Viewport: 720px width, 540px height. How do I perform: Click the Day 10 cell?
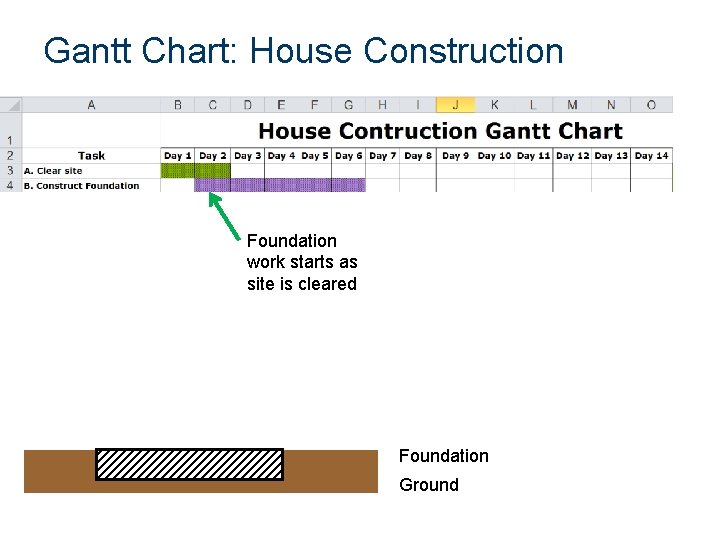click(495, 156)
